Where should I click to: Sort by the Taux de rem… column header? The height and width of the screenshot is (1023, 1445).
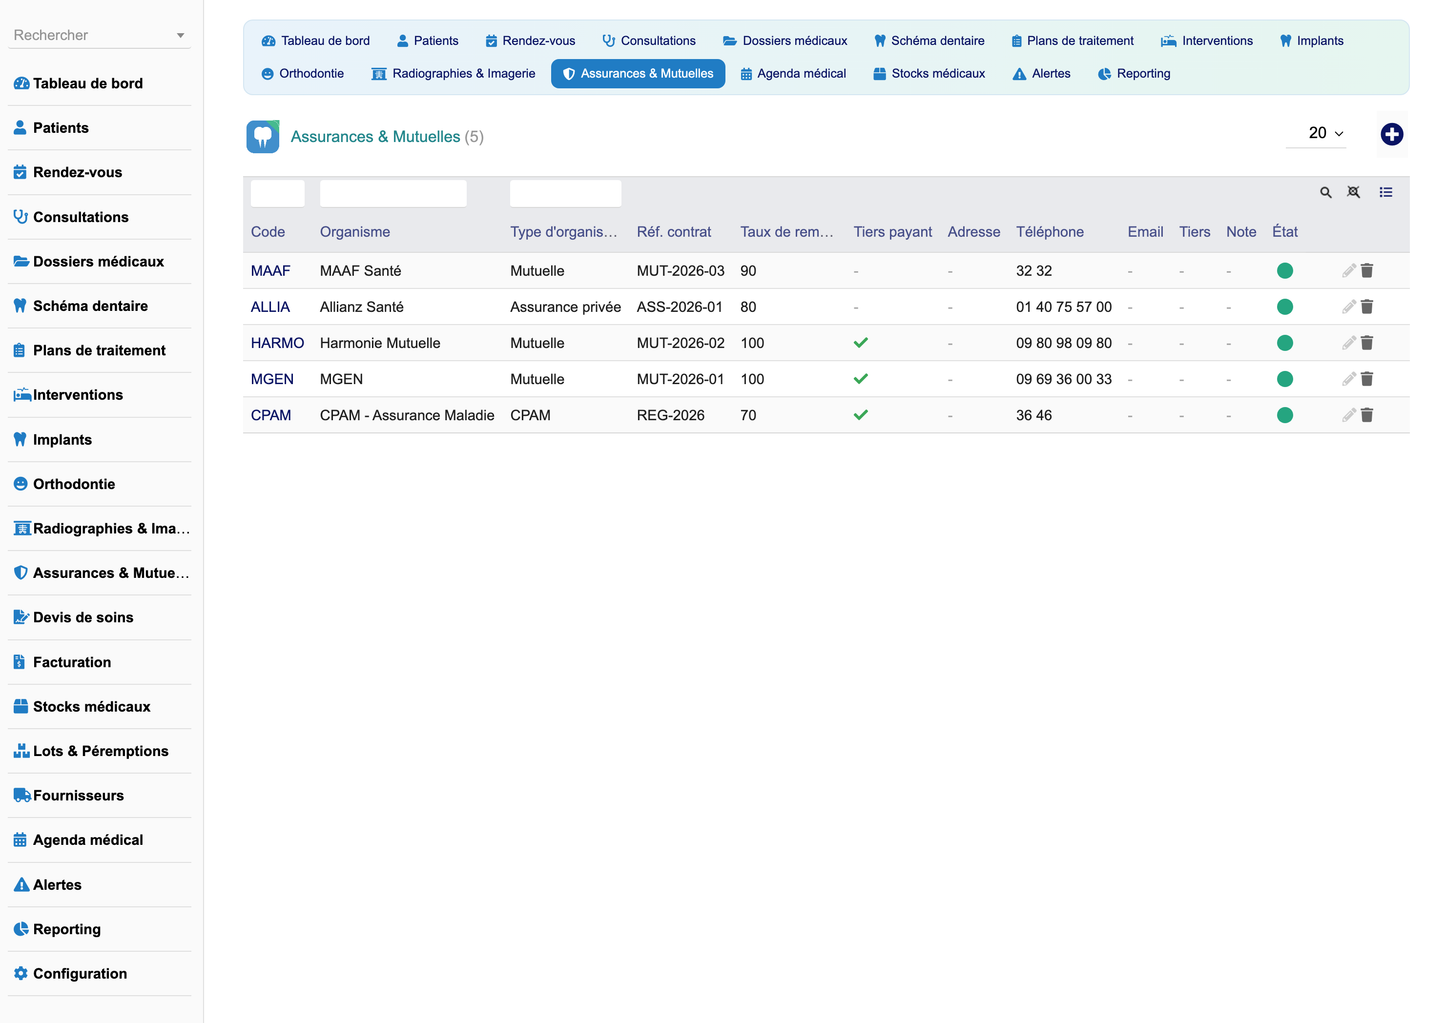coord(787,232)
